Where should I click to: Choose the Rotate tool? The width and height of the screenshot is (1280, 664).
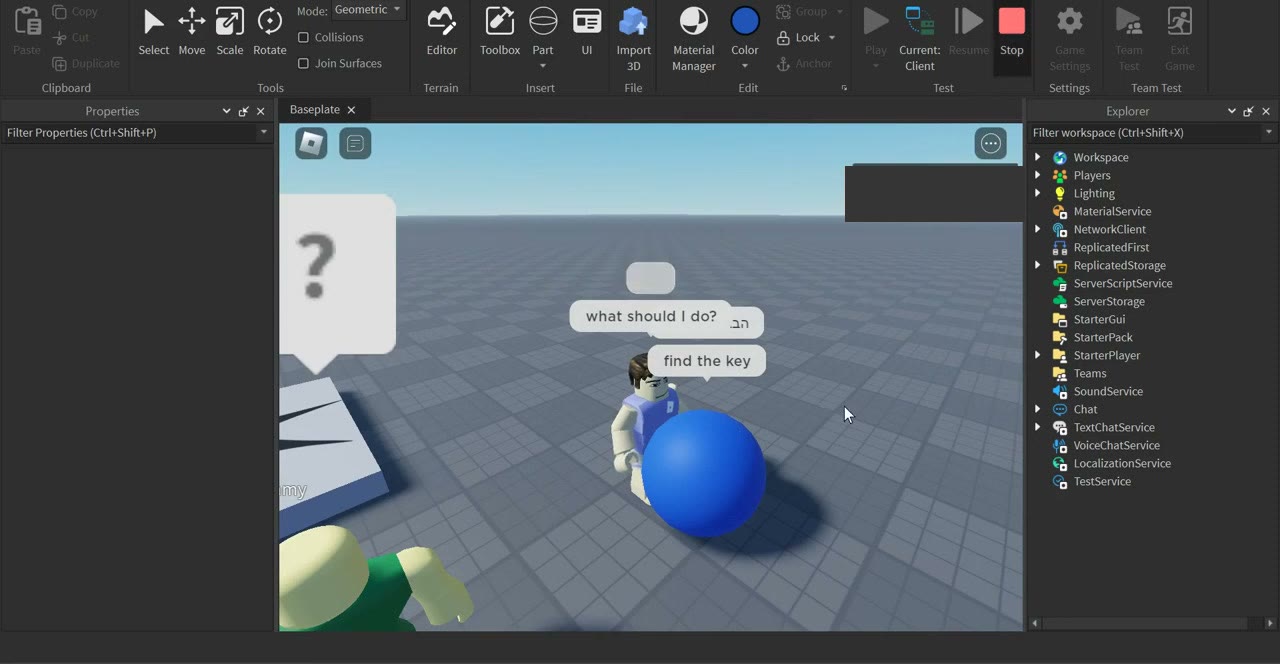click(269, 32)
